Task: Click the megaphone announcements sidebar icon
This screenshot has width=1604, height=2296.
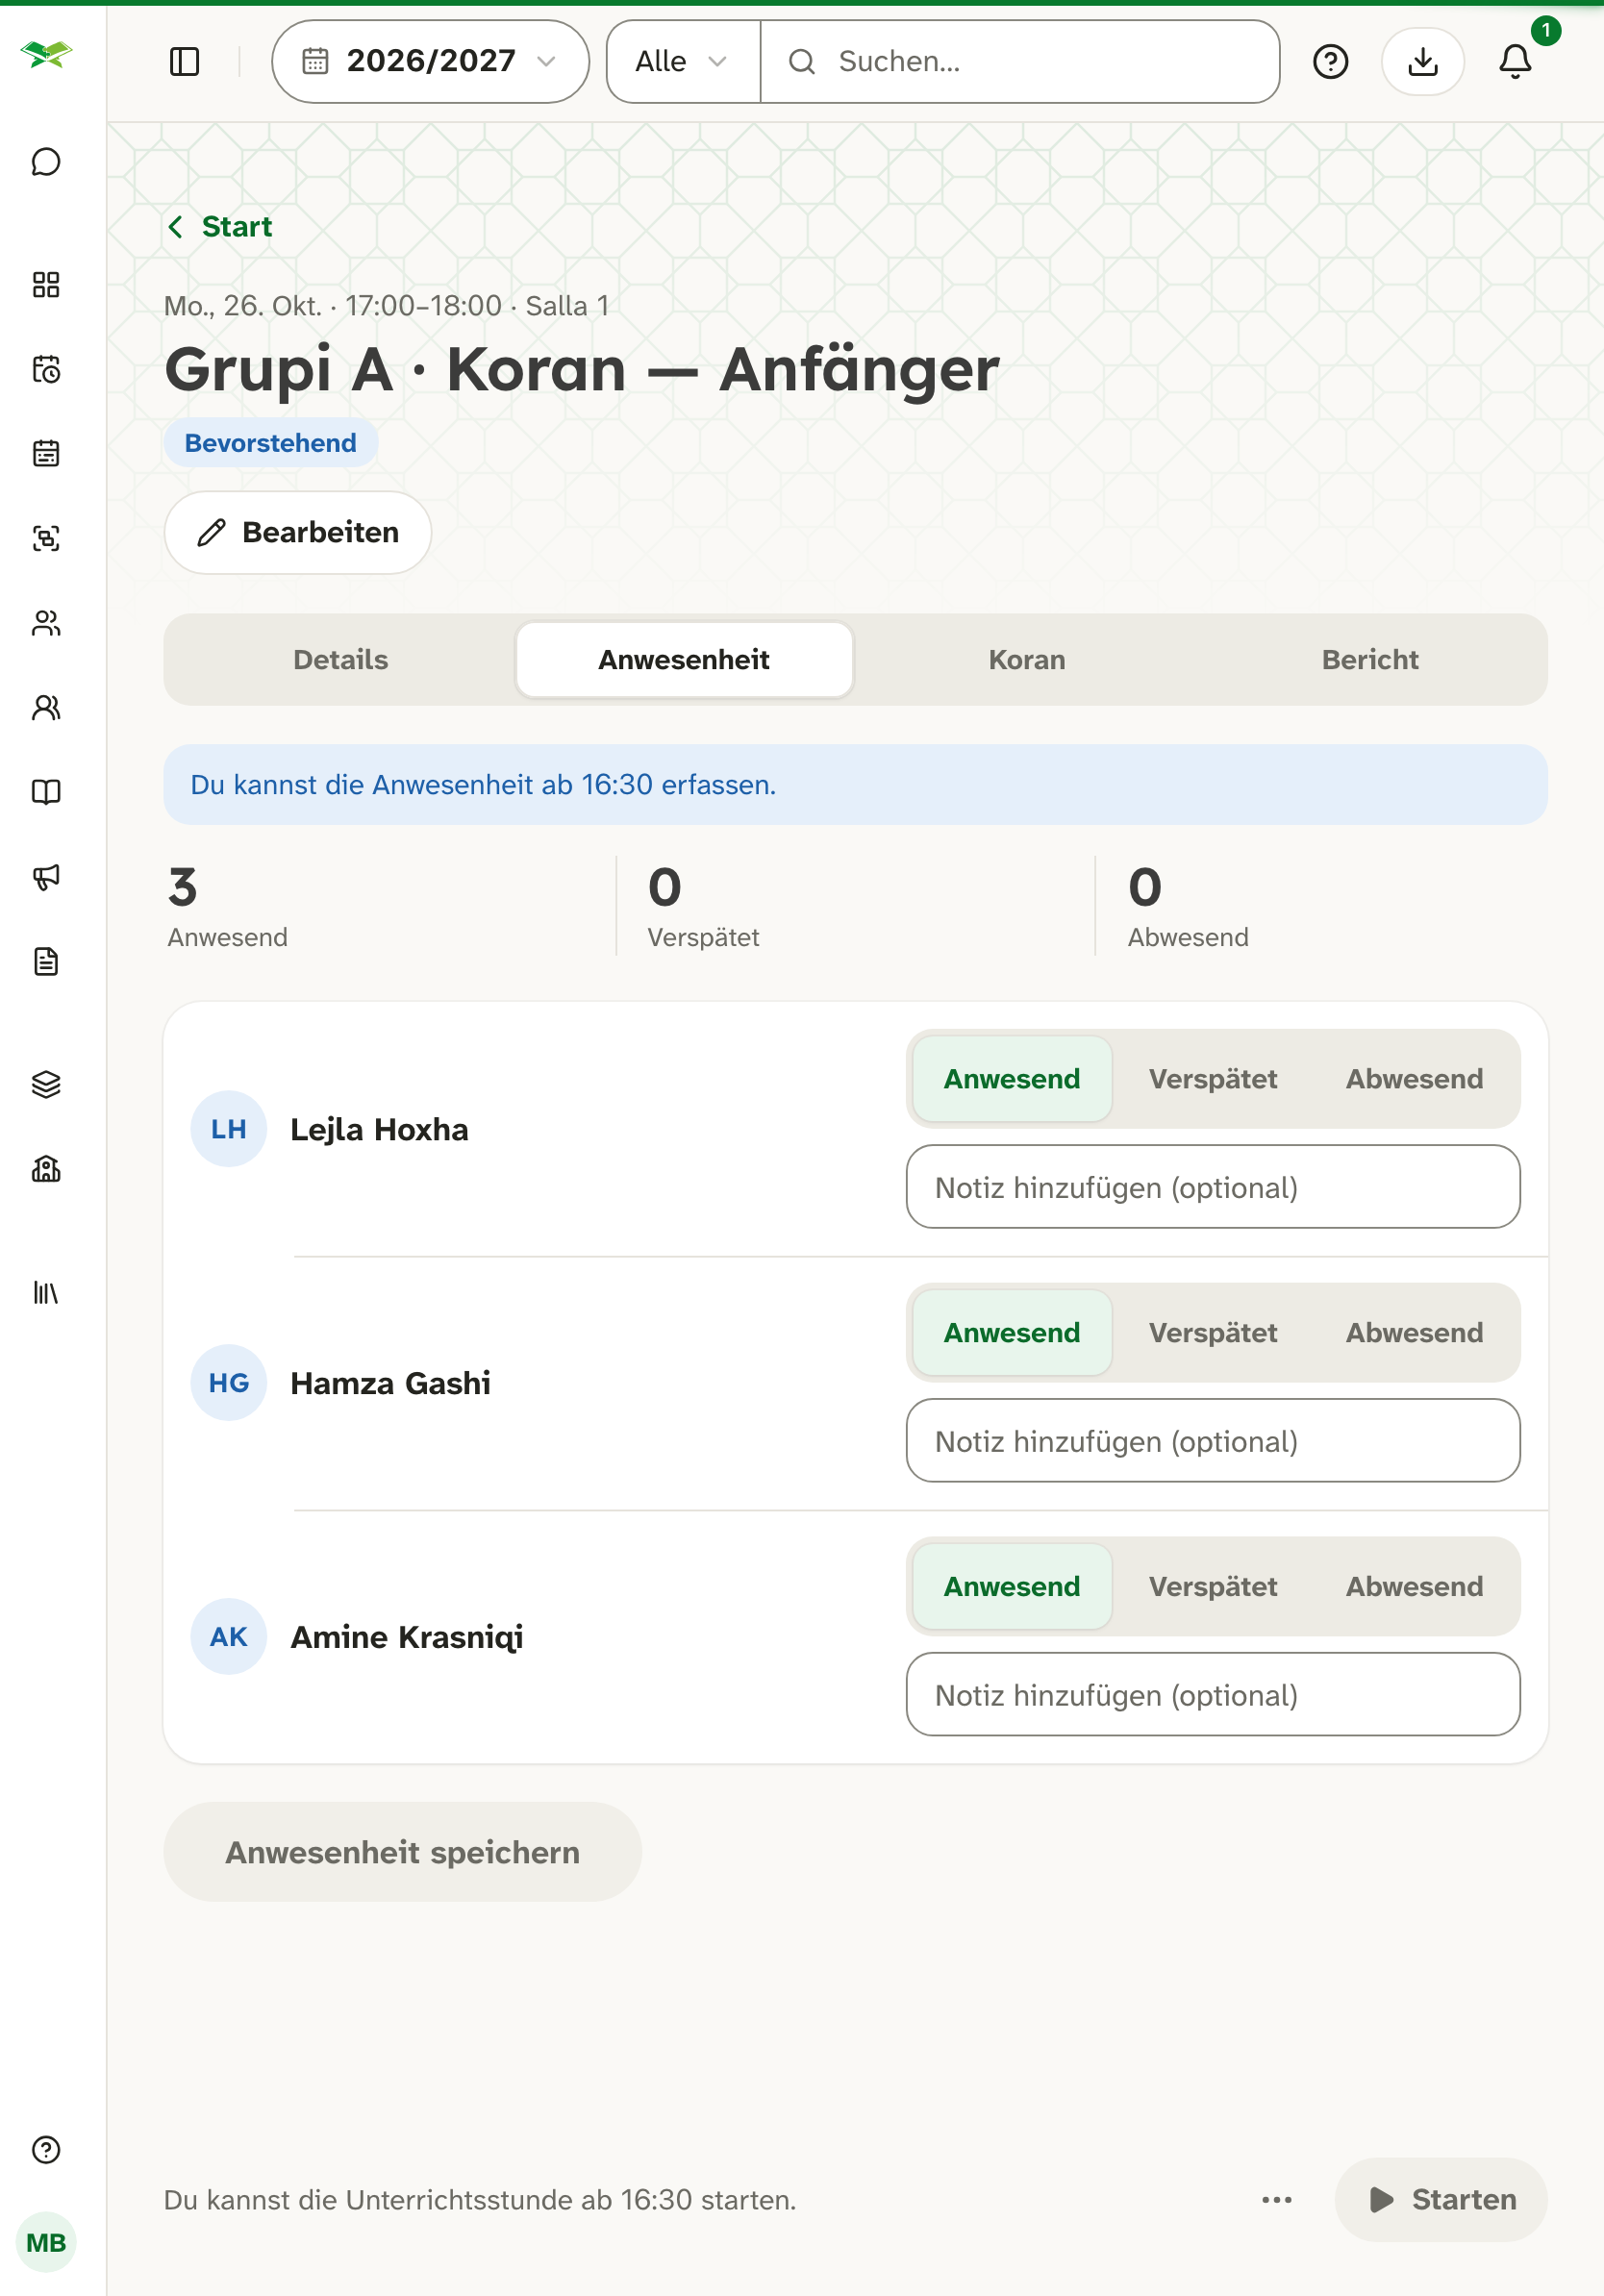Action: click(46, 877)
